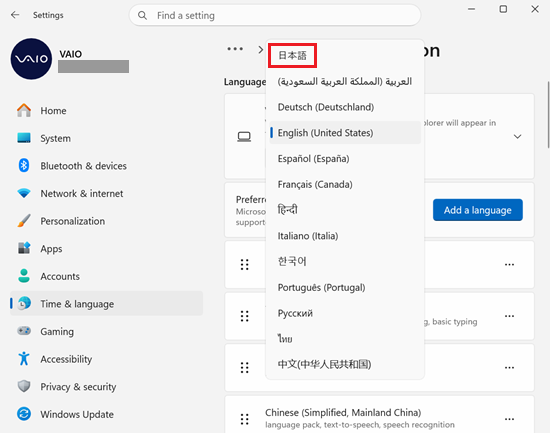The image size is (550, 433).
Task: Click Chinese (Simplified, Mainland China) language entry
Action: (x=379, y=415)
